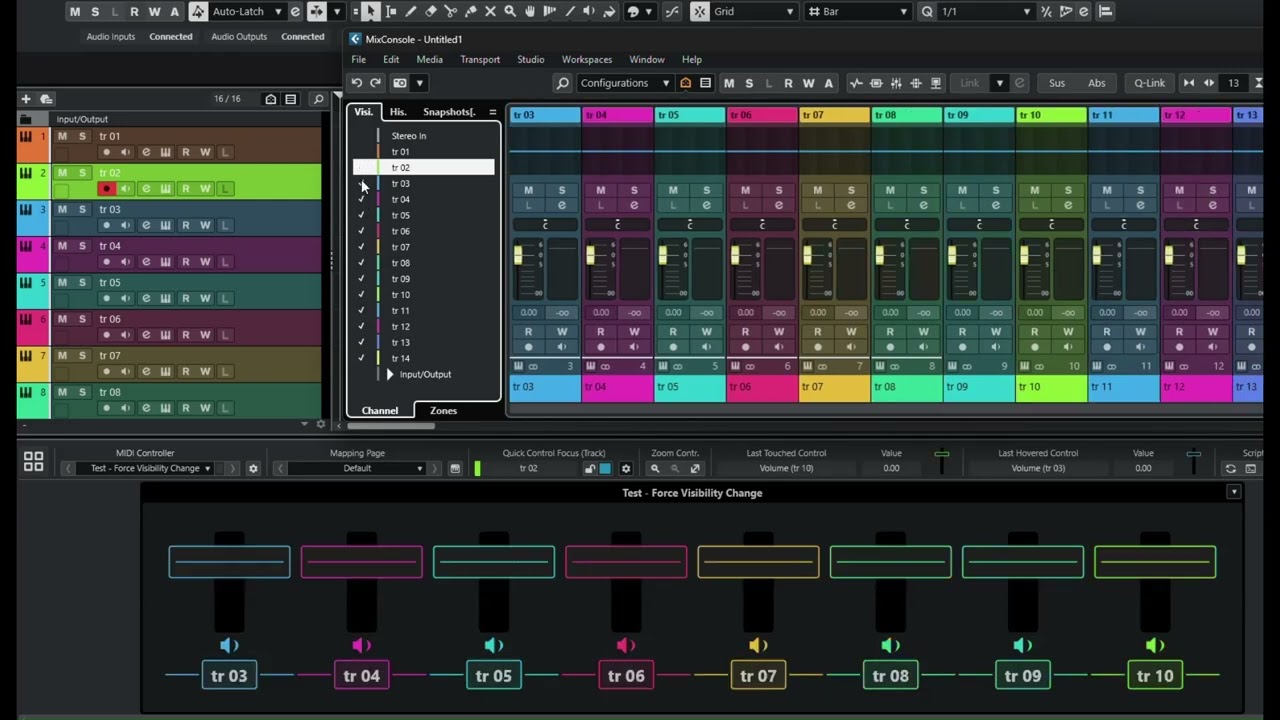Open the Transport menu

coord(480,59)
